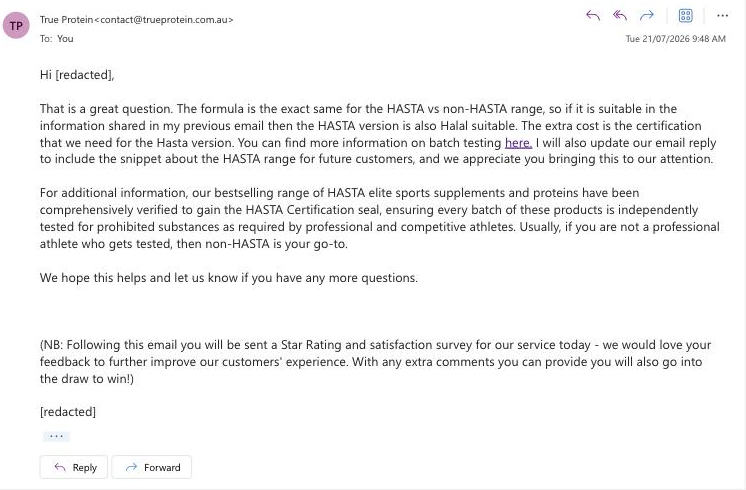Open the Apps add-ins grid icon
The width and height of the screenshot is (746, 490).
click(x=686, y=16)
